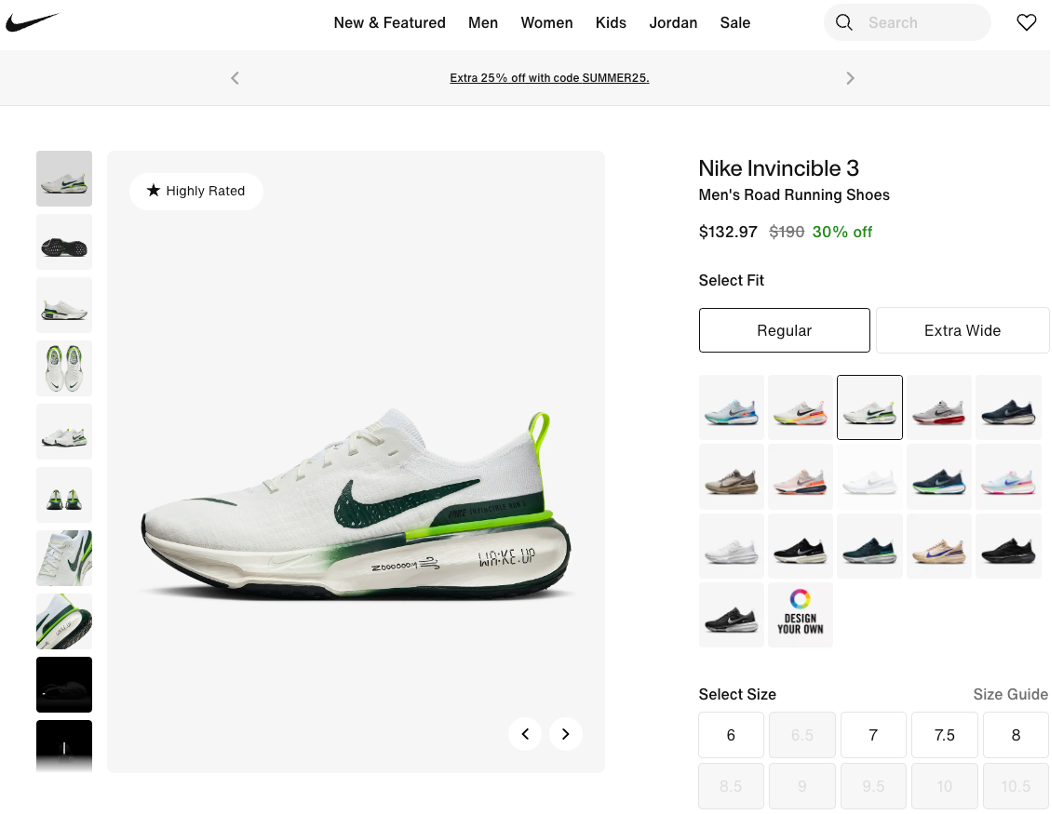Open New & Featured menu
The image size is (1052, 814).
click(389, 23)
